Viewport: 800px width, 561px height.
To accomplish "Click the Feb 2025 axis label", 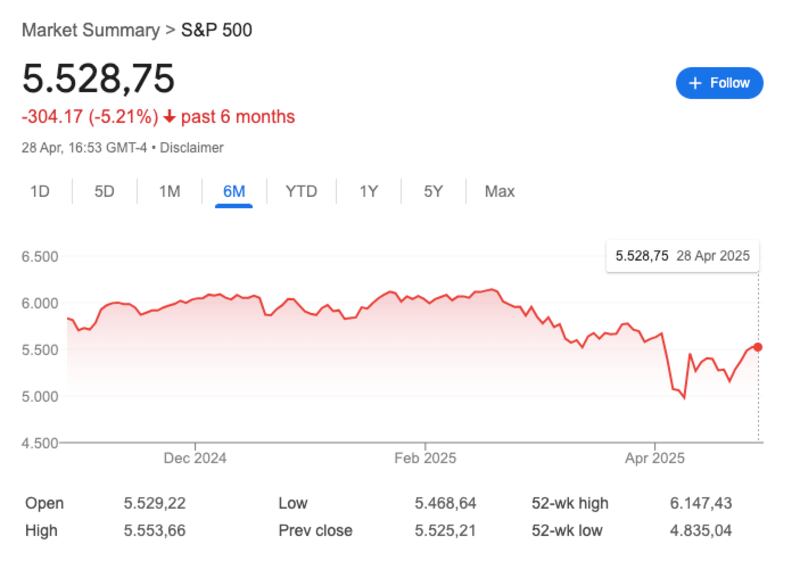I will 425,458.
